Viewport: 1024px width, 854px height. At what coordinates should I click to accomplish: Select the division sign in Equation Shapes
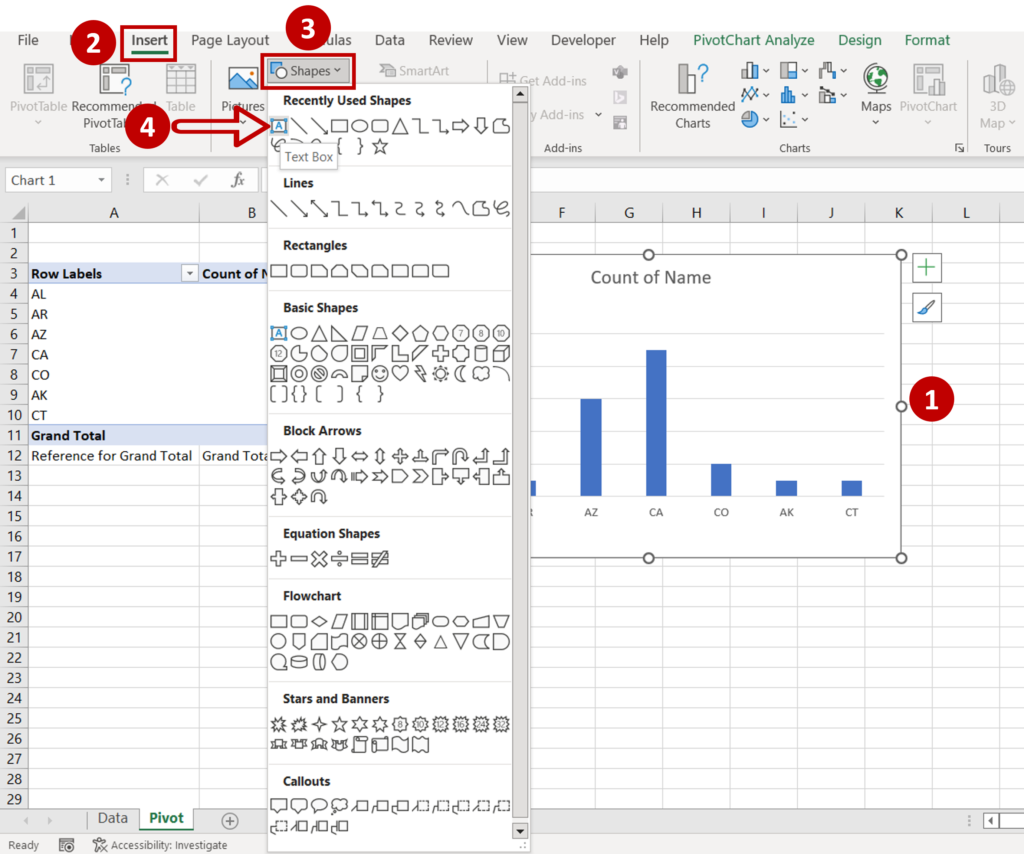pos(339,559)
